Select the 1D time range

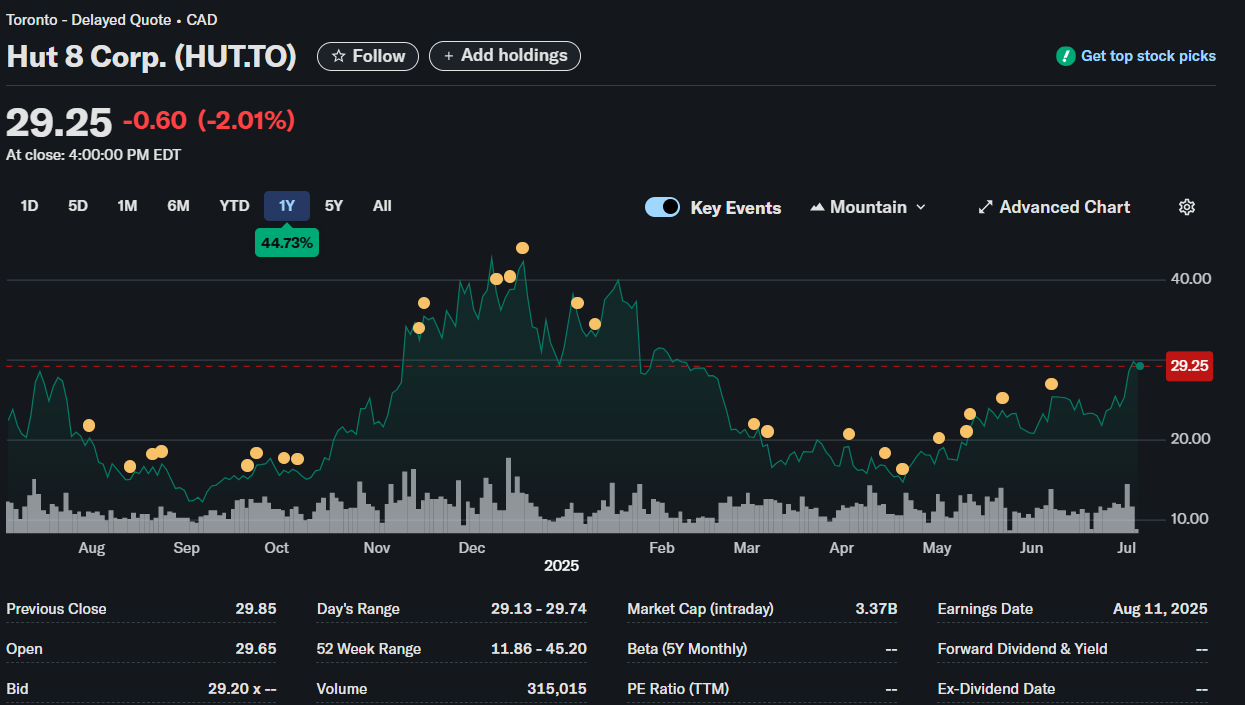click(29, 206)
